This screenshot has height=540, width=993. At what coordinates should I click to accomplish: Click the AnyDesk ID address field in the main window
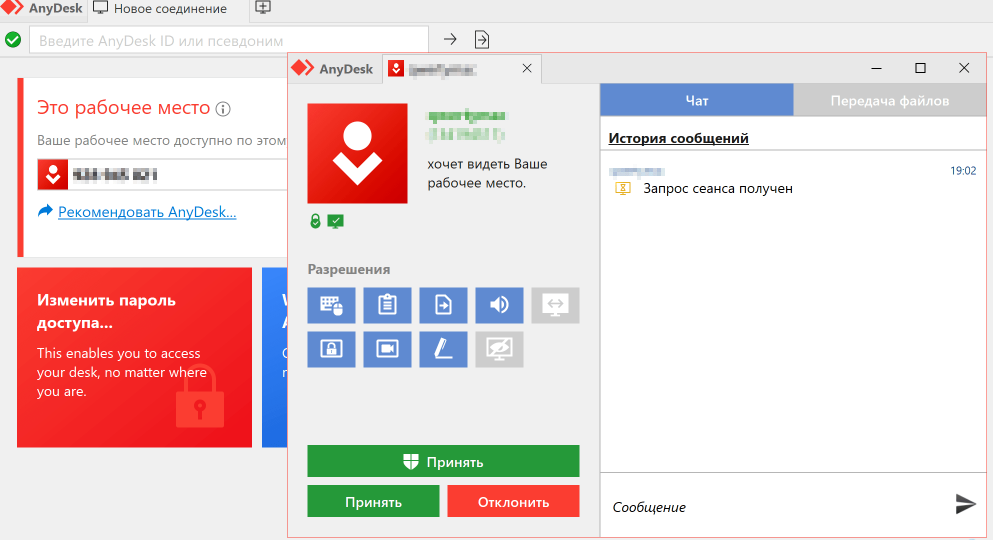pyautogui.click(x=229, y=41)
